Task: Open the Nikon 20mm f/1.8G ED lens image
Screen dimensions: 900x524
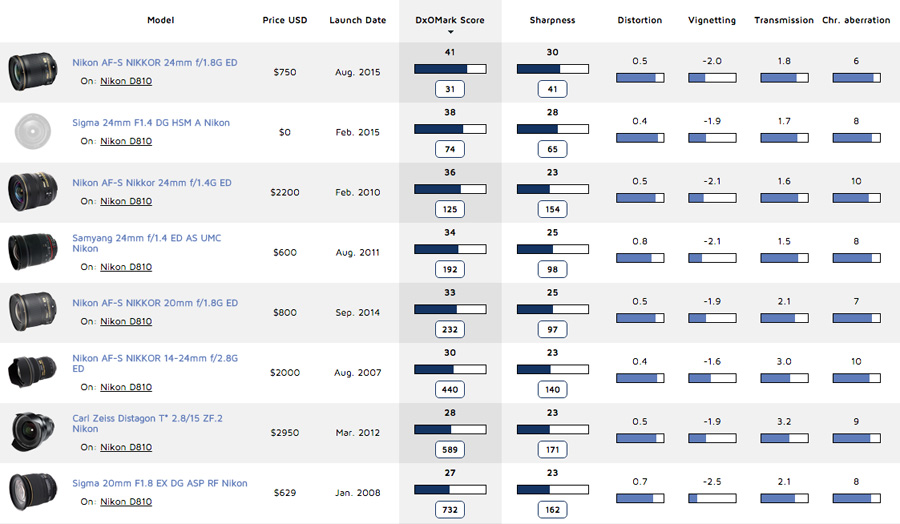Action: pyautogui.click(x=33, y=312)
